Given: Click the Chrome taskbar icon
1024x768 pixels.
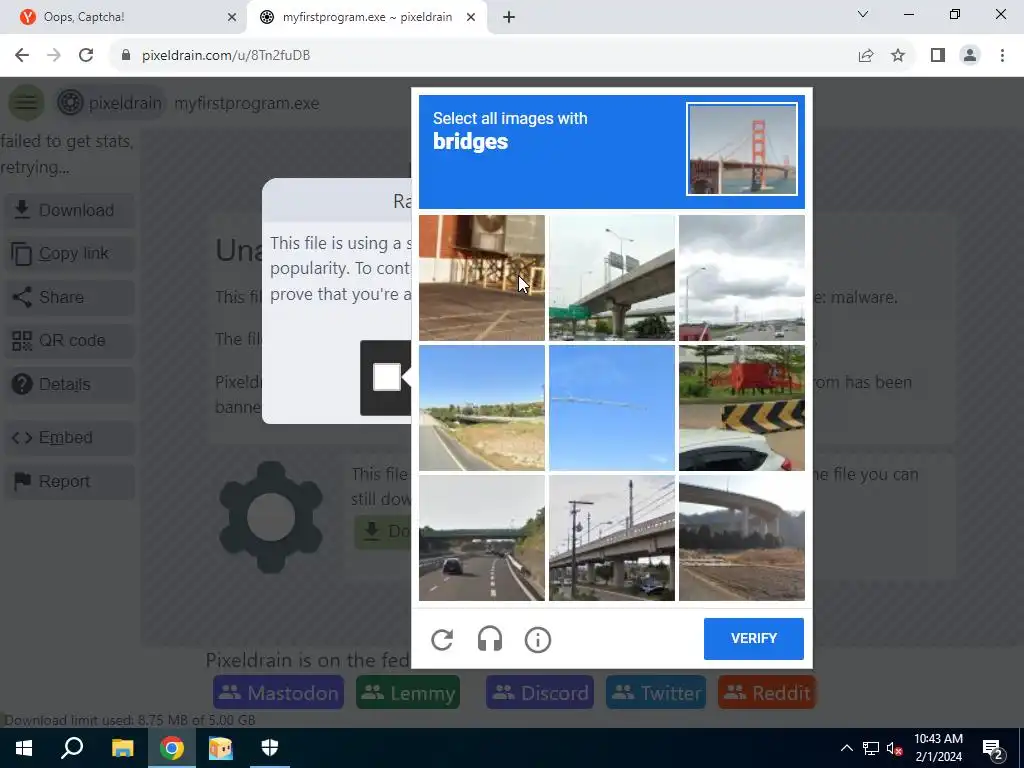Looking at the screenshot, I should coord(172,748).
